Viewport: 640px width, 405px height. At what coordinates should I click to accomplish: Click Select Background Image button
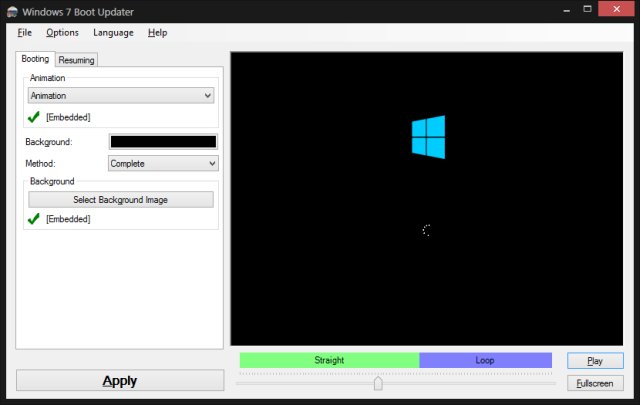click(x=121, y=200)
